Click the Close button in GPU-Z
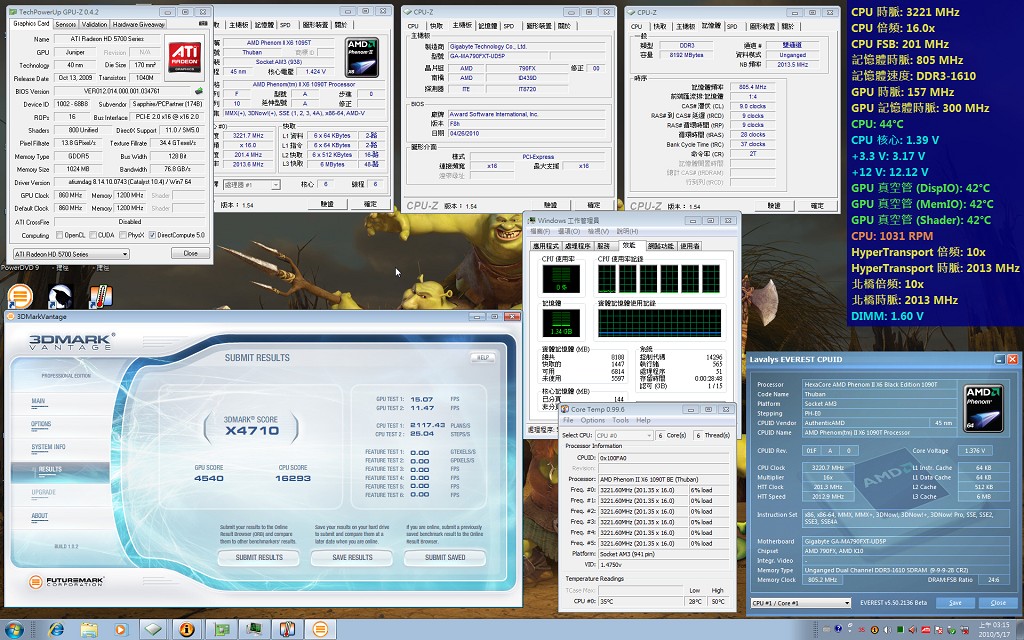1024x640 pixels. coord(190,253)
